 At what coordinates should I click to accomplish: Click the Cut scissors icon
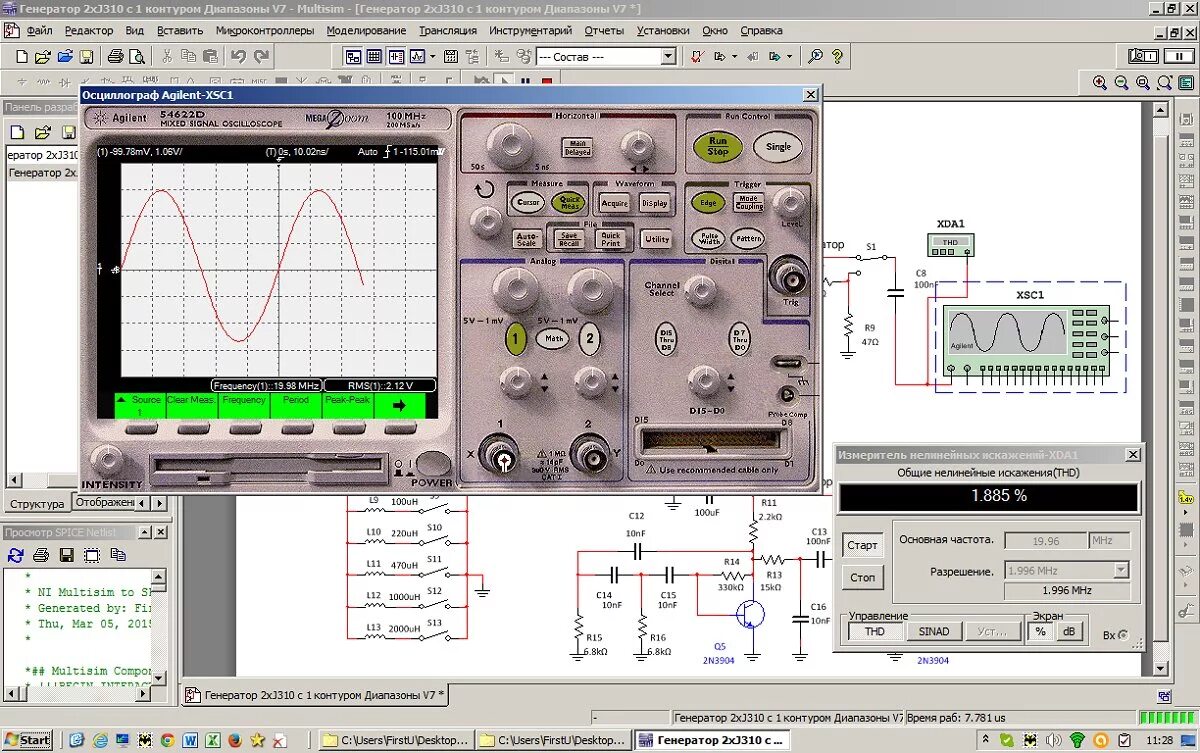[x=167, y=56]
